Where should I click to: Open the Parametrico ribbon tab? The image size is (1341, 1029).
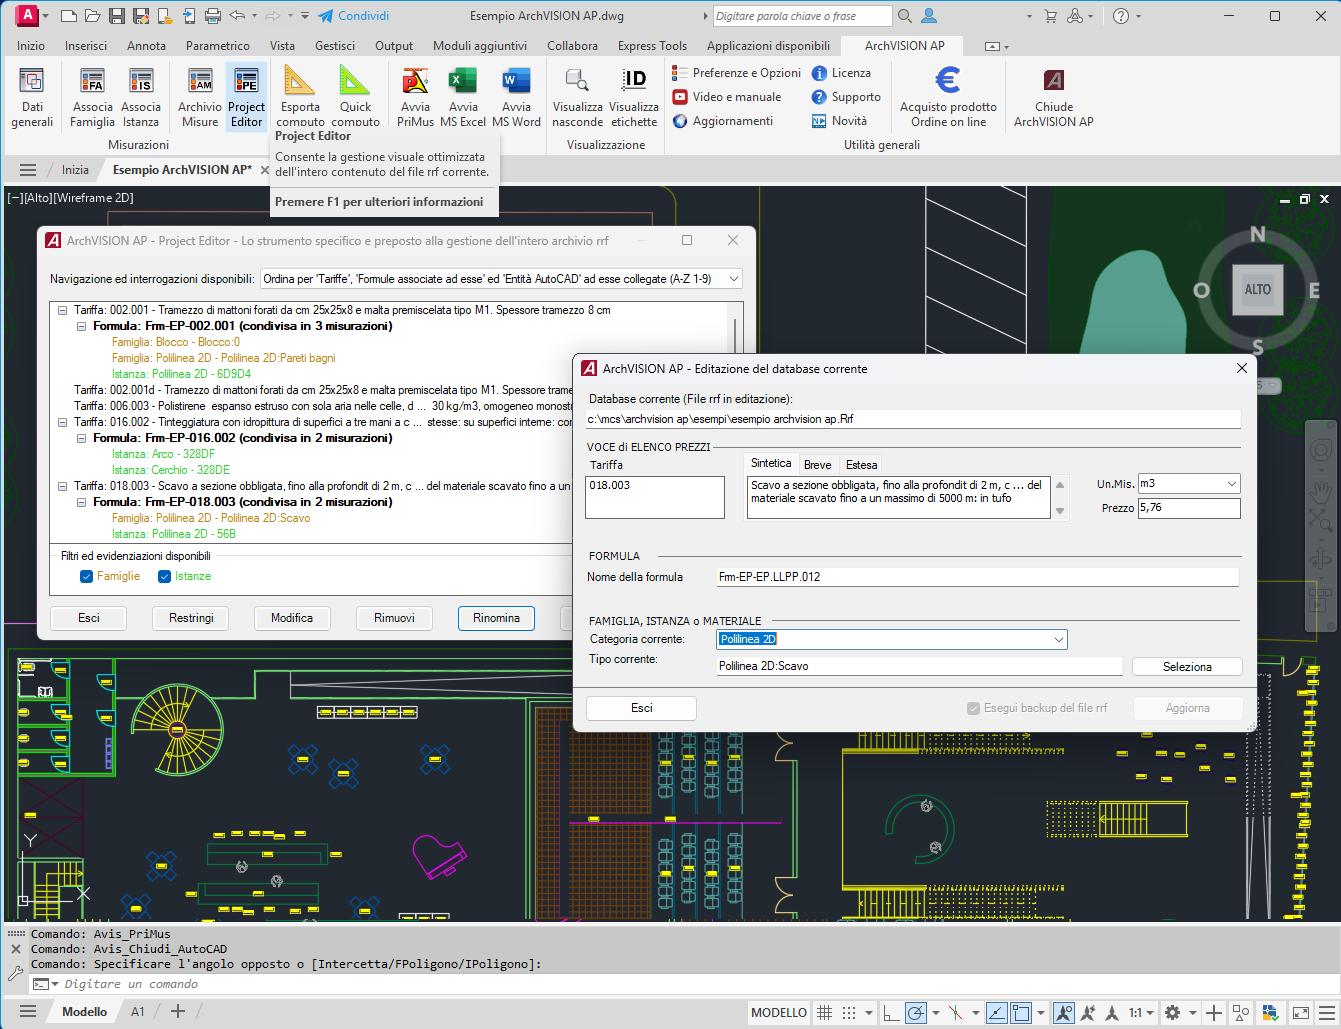click(x=218, y=46)
